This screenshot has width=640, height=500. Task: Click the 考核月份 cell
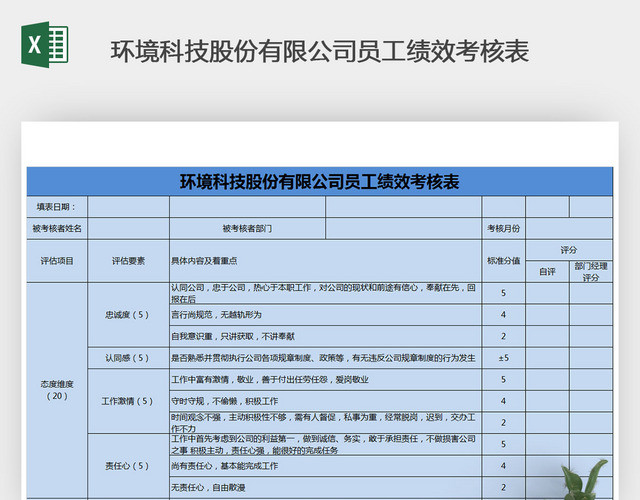click(504, 229)
